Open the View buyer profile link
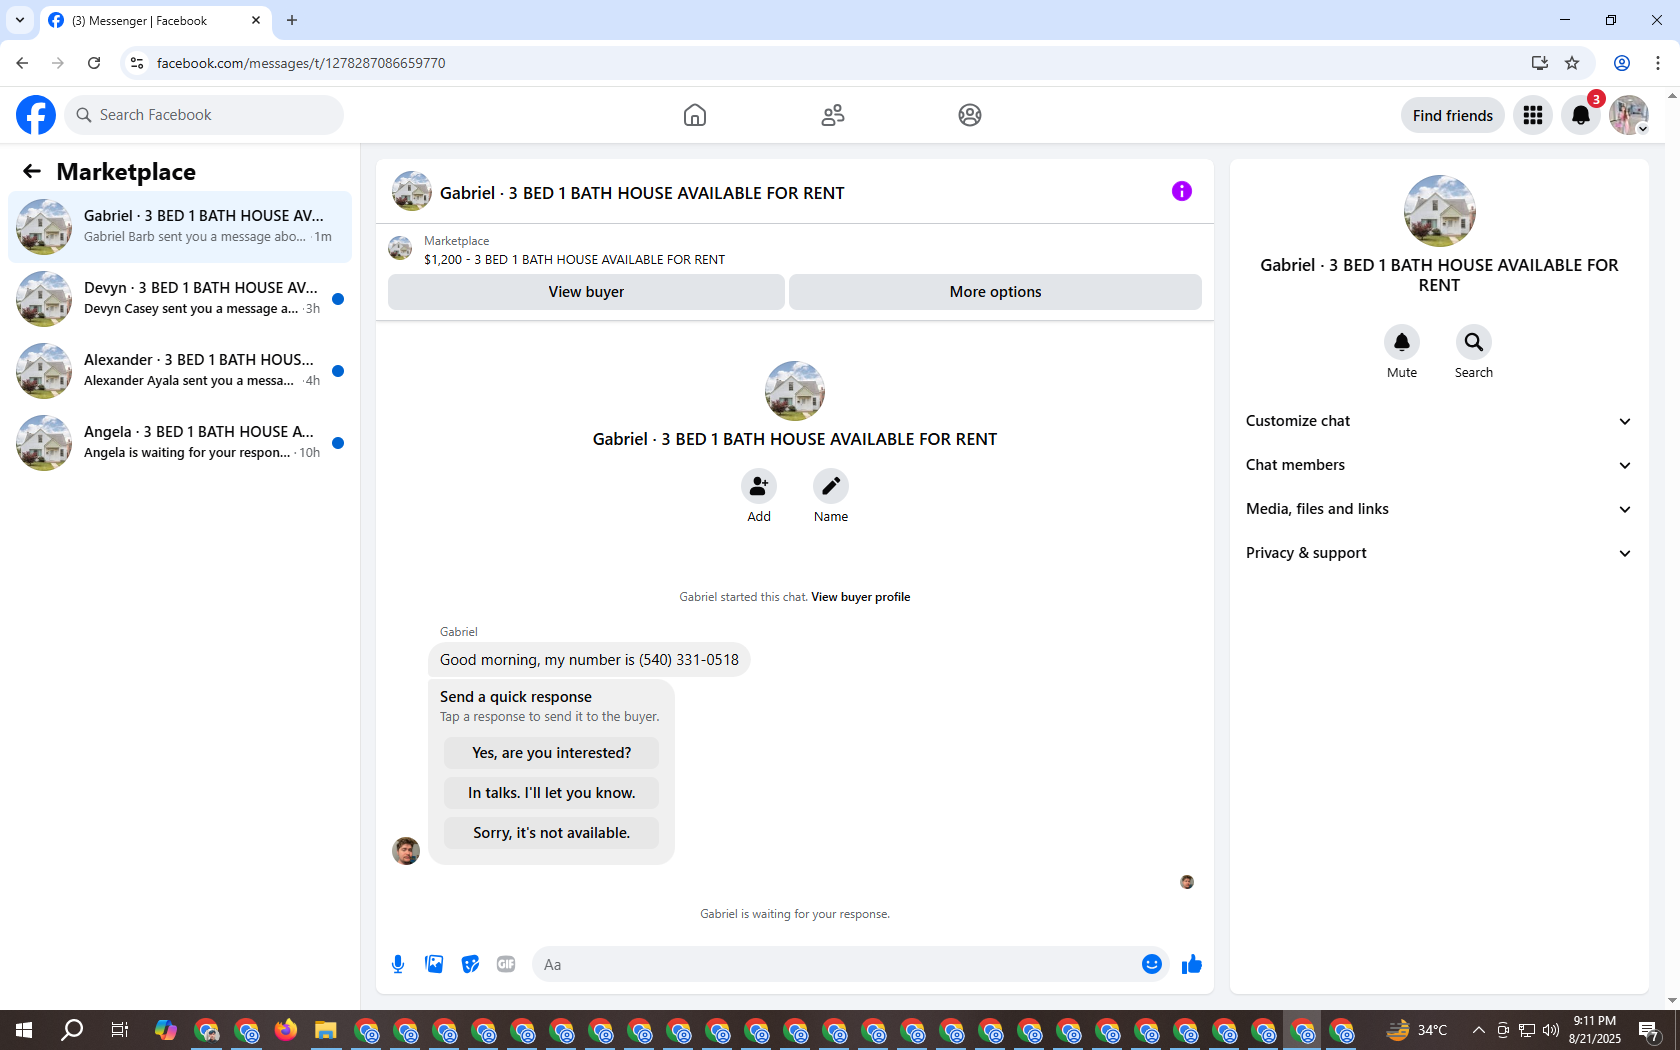 861,597
